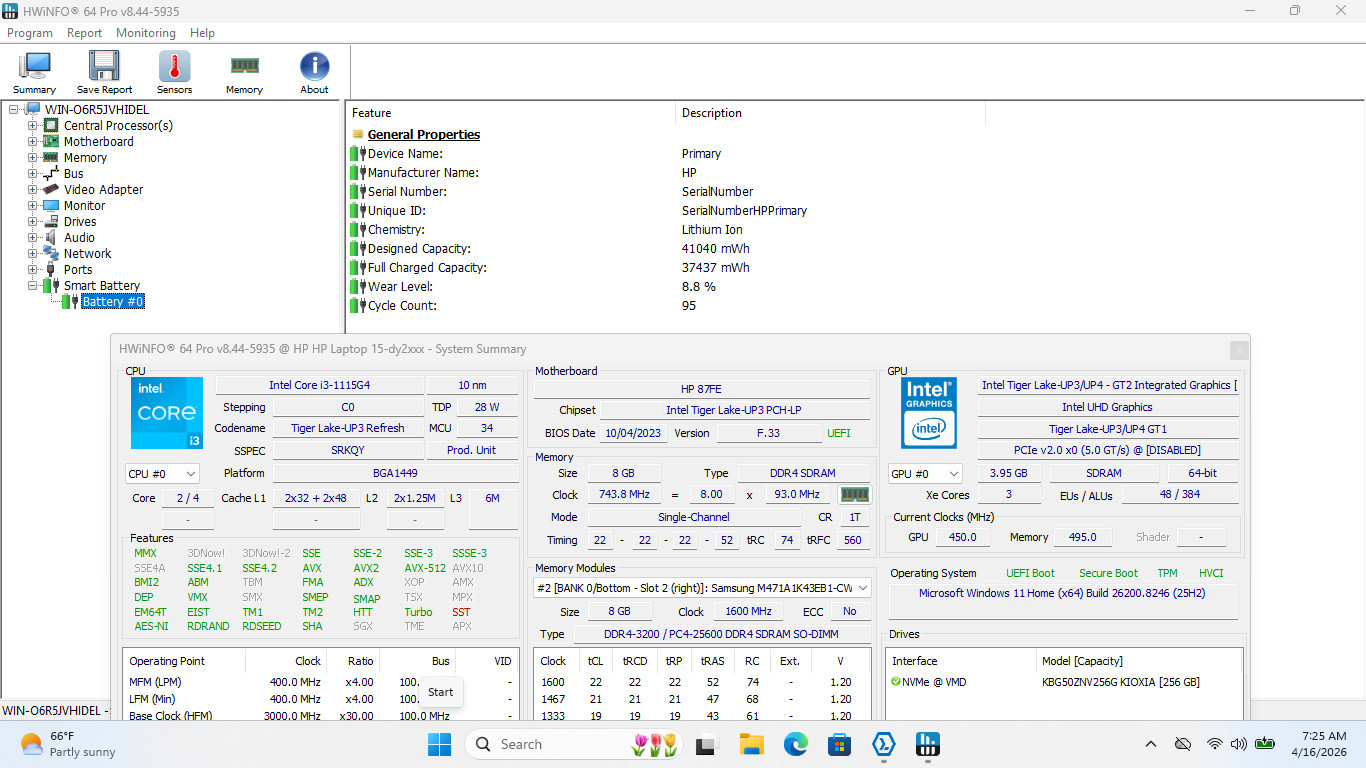1366x768 pixels.
Task: Collapse the WIN-O6R5JVHIDEL root node
Action: click(14, 110)
